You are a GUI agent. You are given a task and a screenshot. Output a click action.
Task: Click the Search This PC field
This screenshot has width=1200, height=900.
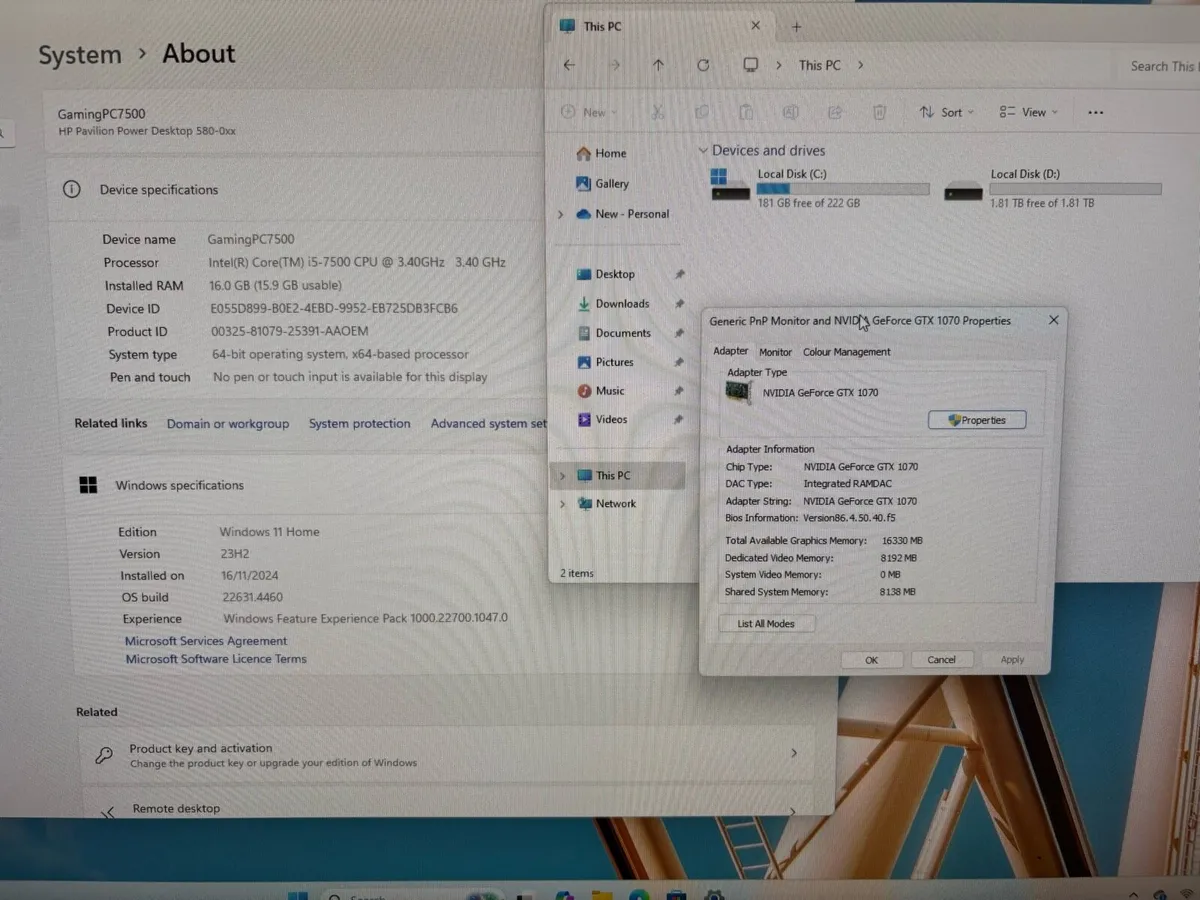(1160, 66)
